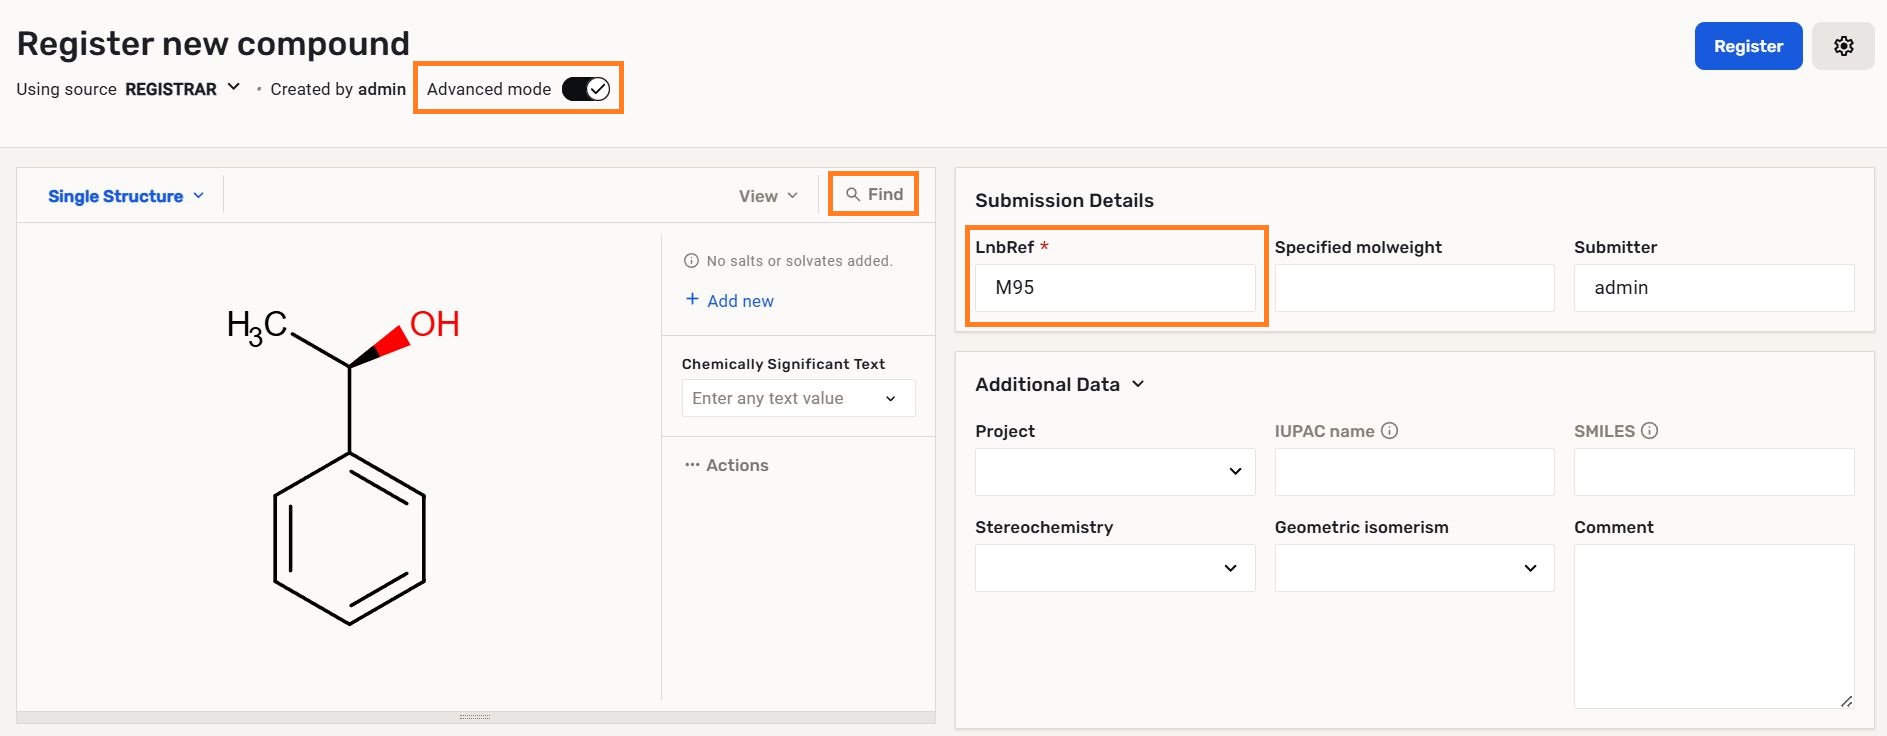The height and width of the screenshot is (736, 1887).
Task: Click the IUPAC name info icon
Action: [1389, 431]
